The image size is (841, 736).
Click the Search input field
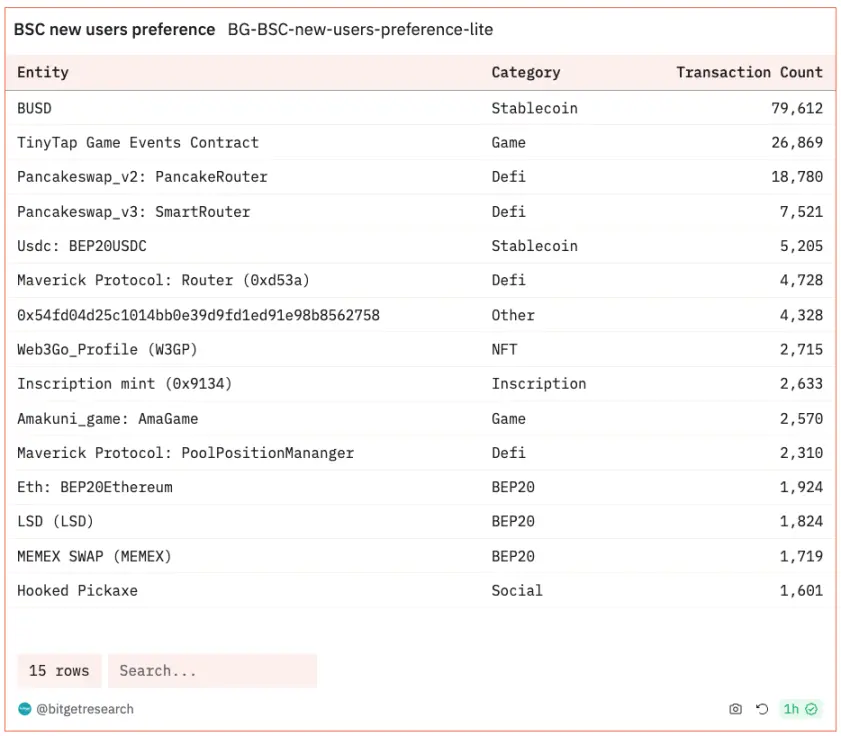click(x=212, y=670)
